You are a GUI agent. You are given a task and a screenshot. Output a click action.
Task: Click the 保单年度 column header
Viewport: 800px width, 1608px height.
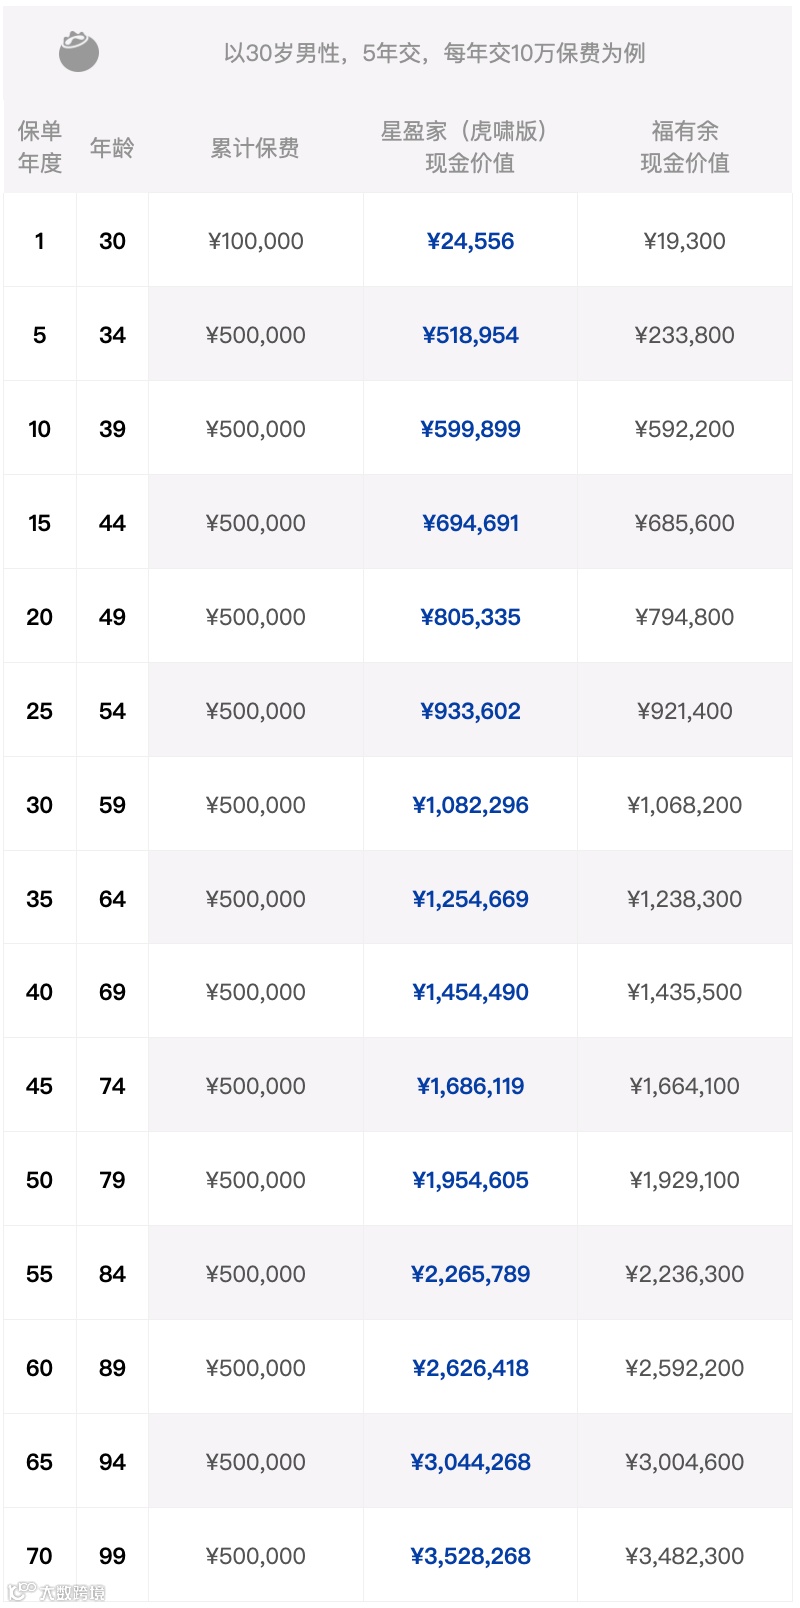point(40,146)
